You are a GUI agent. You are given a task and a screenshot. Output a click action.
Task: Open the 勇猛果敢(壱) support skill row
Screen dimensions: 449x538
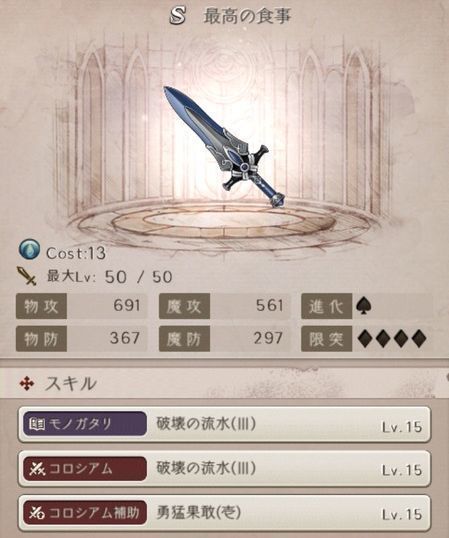pyautogui.click(x=224, y=513)
